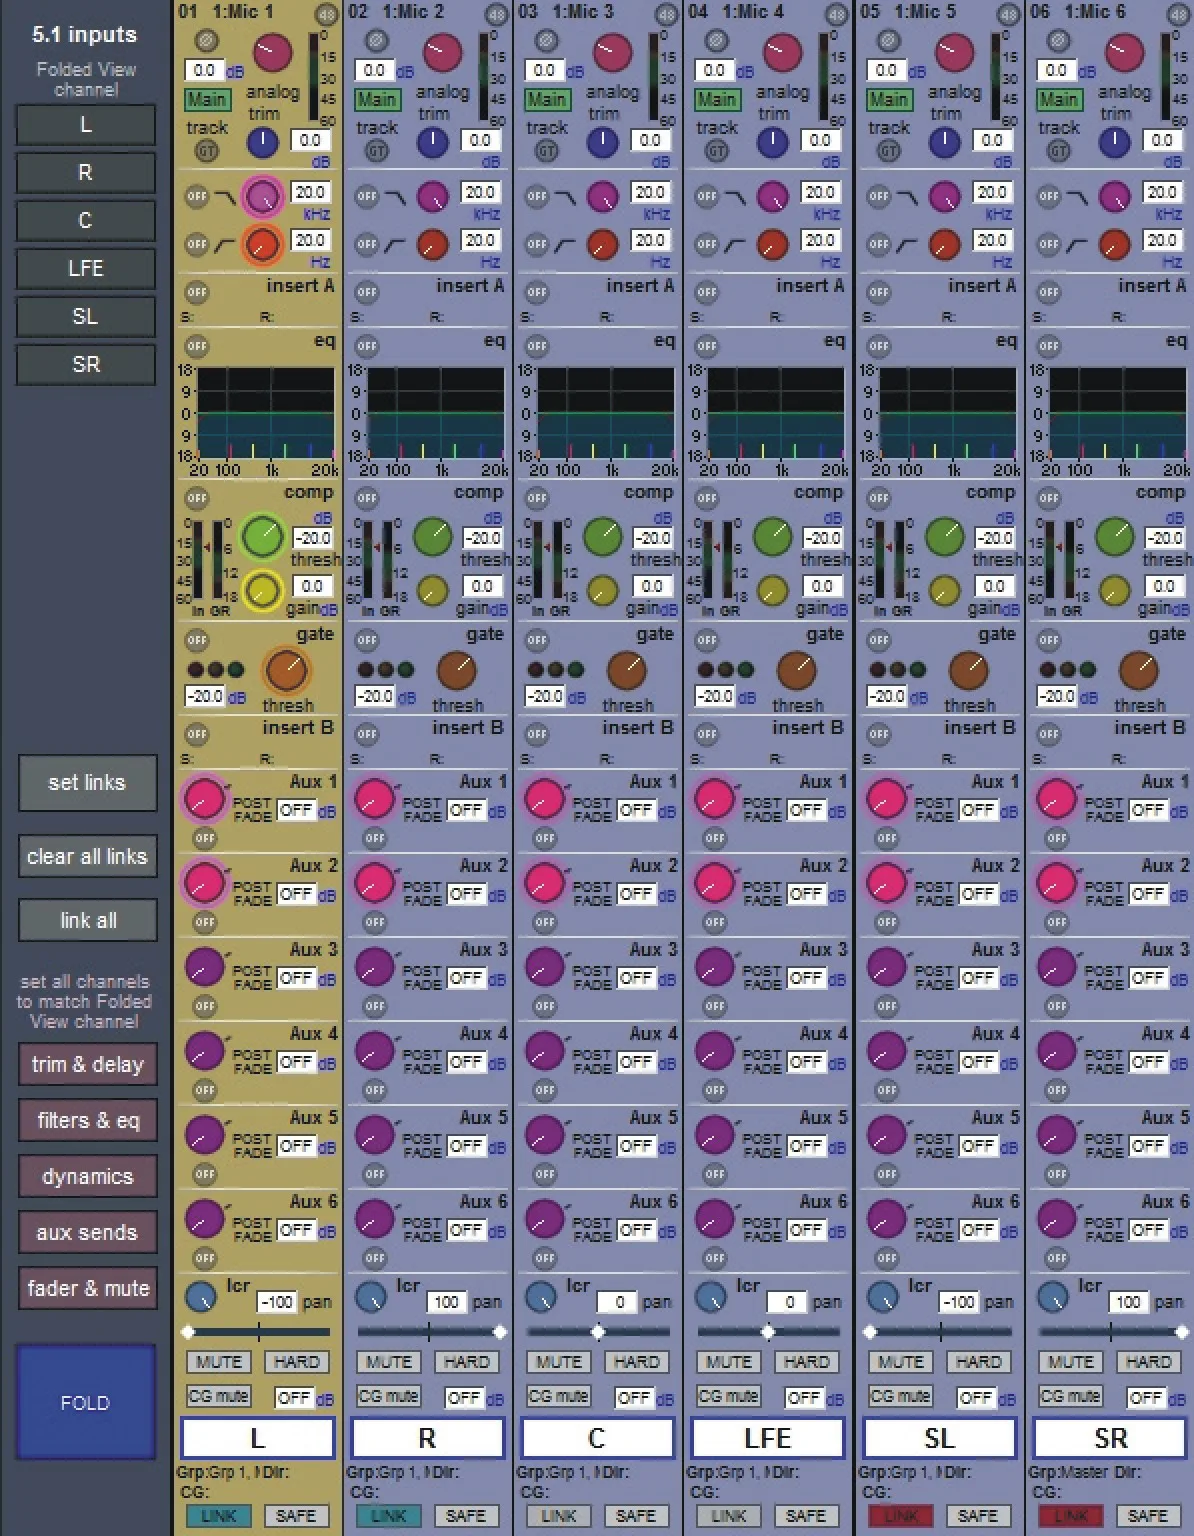Toggle the comp OFF switch on channel 04
The width and height of the screenshot is (1194, 1536).
click(707, 498)
